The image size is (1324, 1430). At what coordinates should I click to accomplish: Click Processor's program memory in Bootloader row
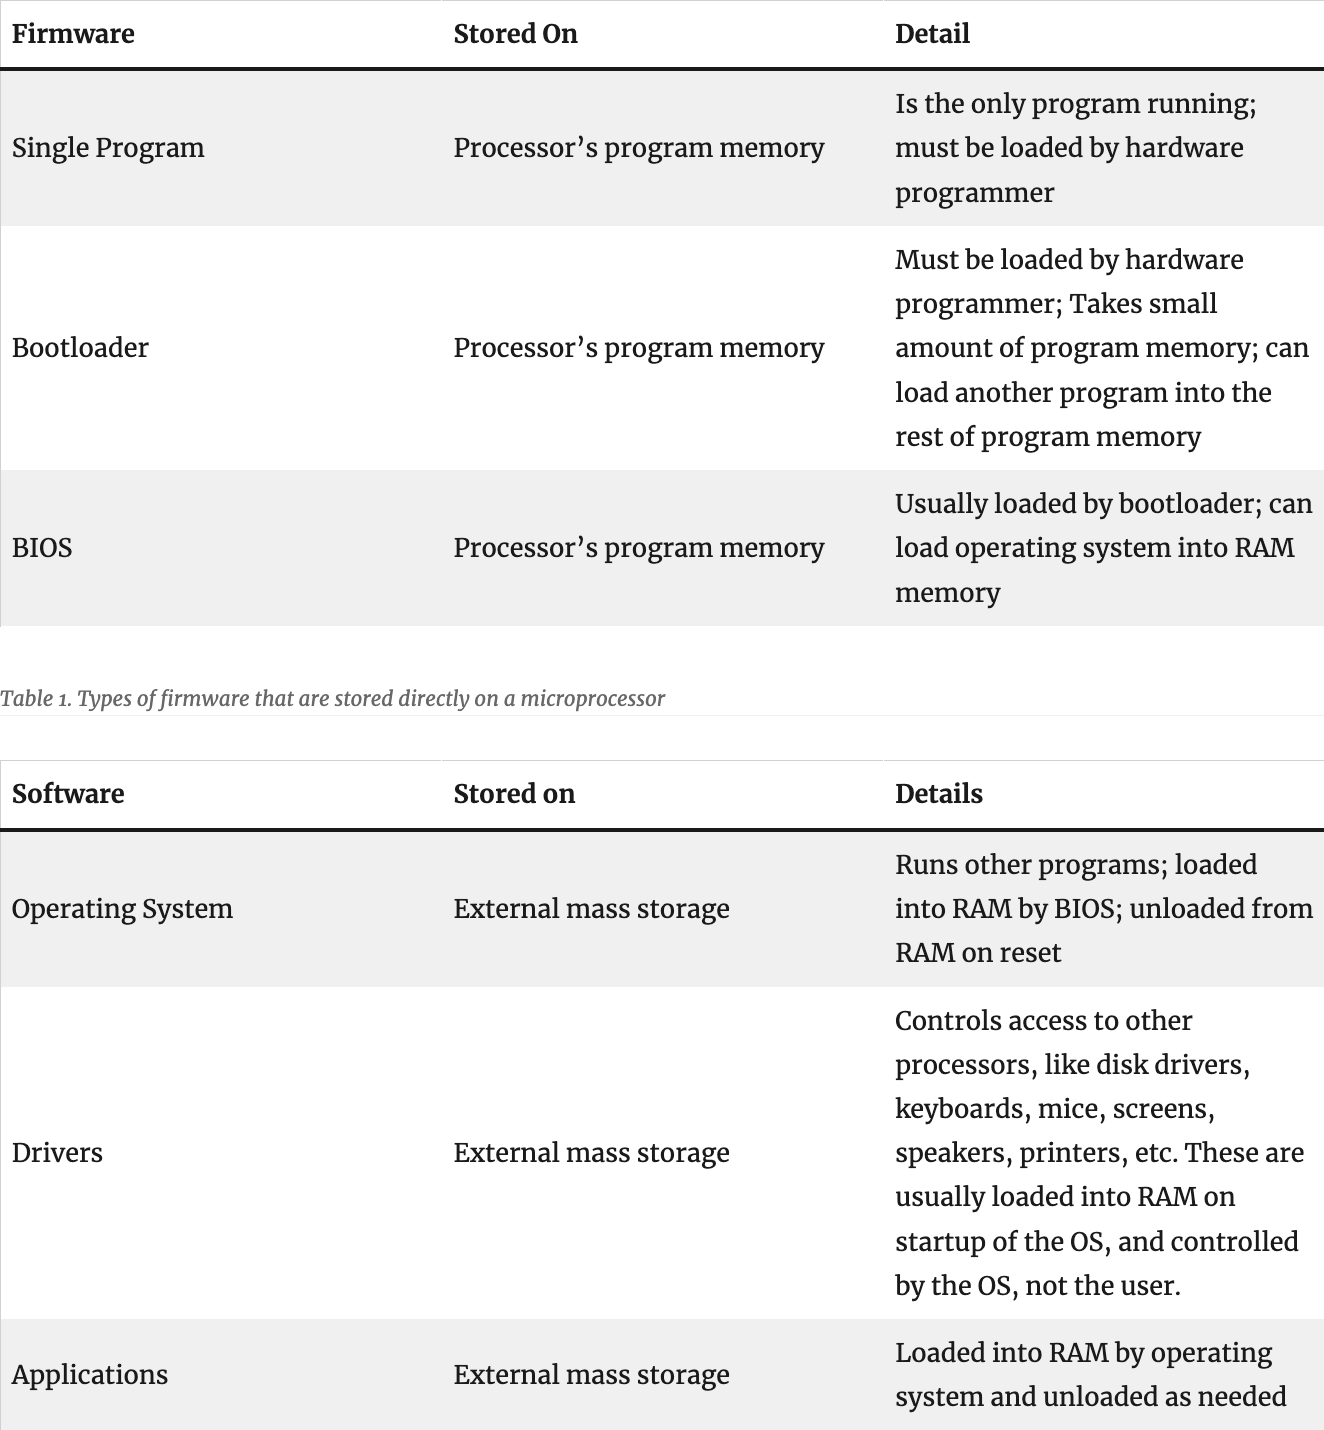[x=639, y=348]
